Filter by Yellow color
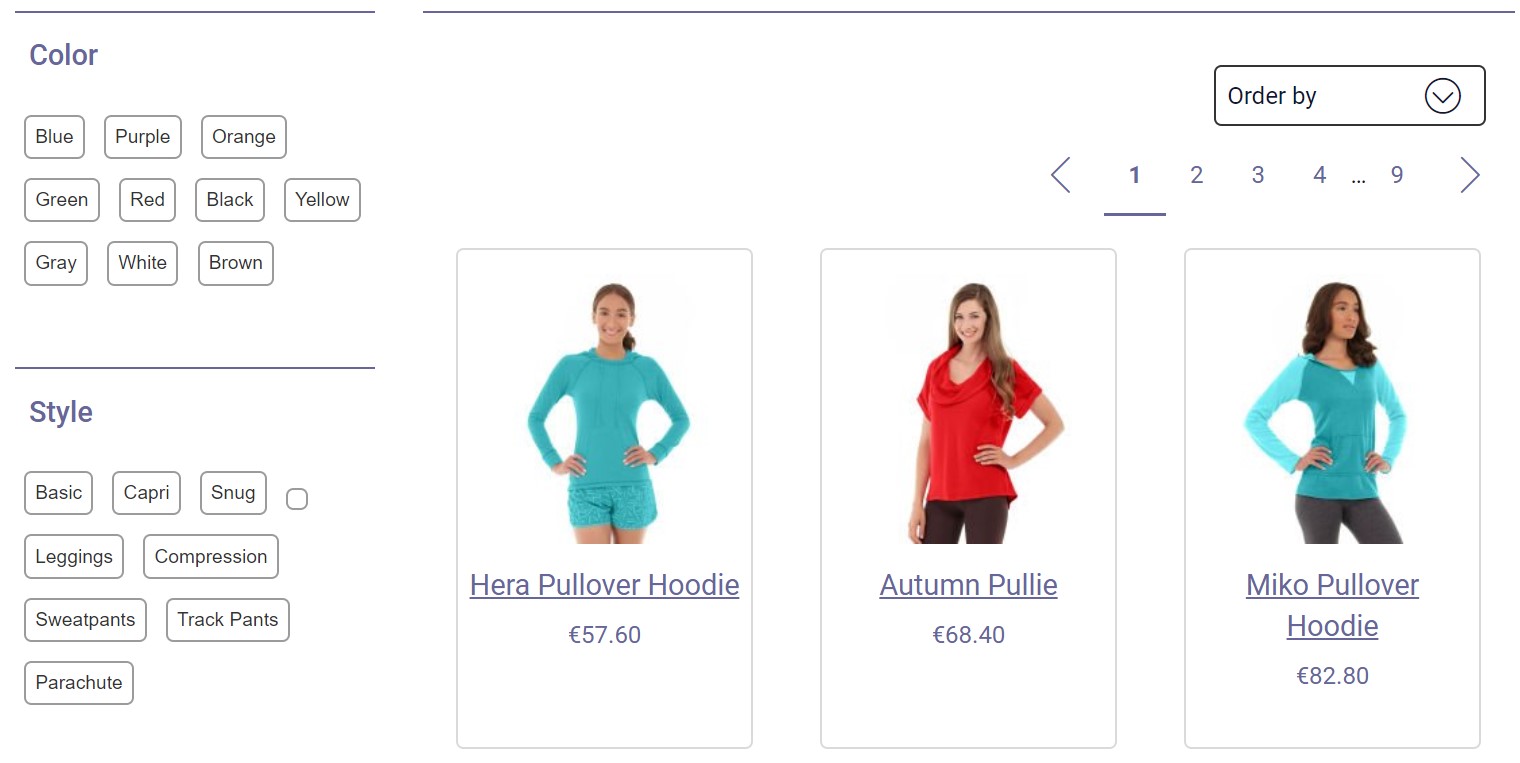This screenshot has width=1520, height=763. click(322, 200)
